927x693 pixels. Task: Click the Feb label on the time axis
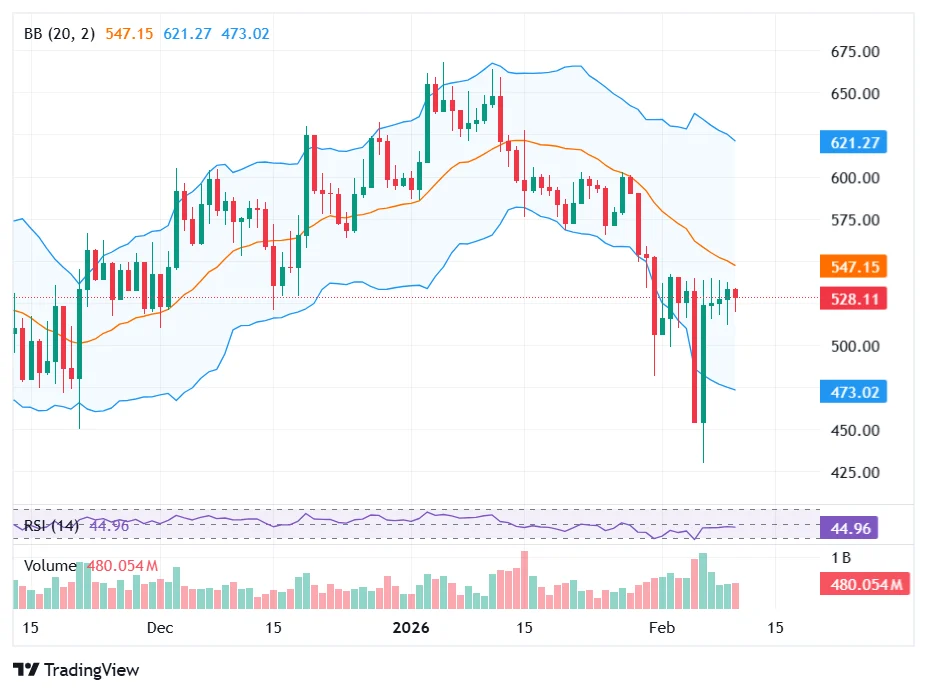(x=661, y=628)
